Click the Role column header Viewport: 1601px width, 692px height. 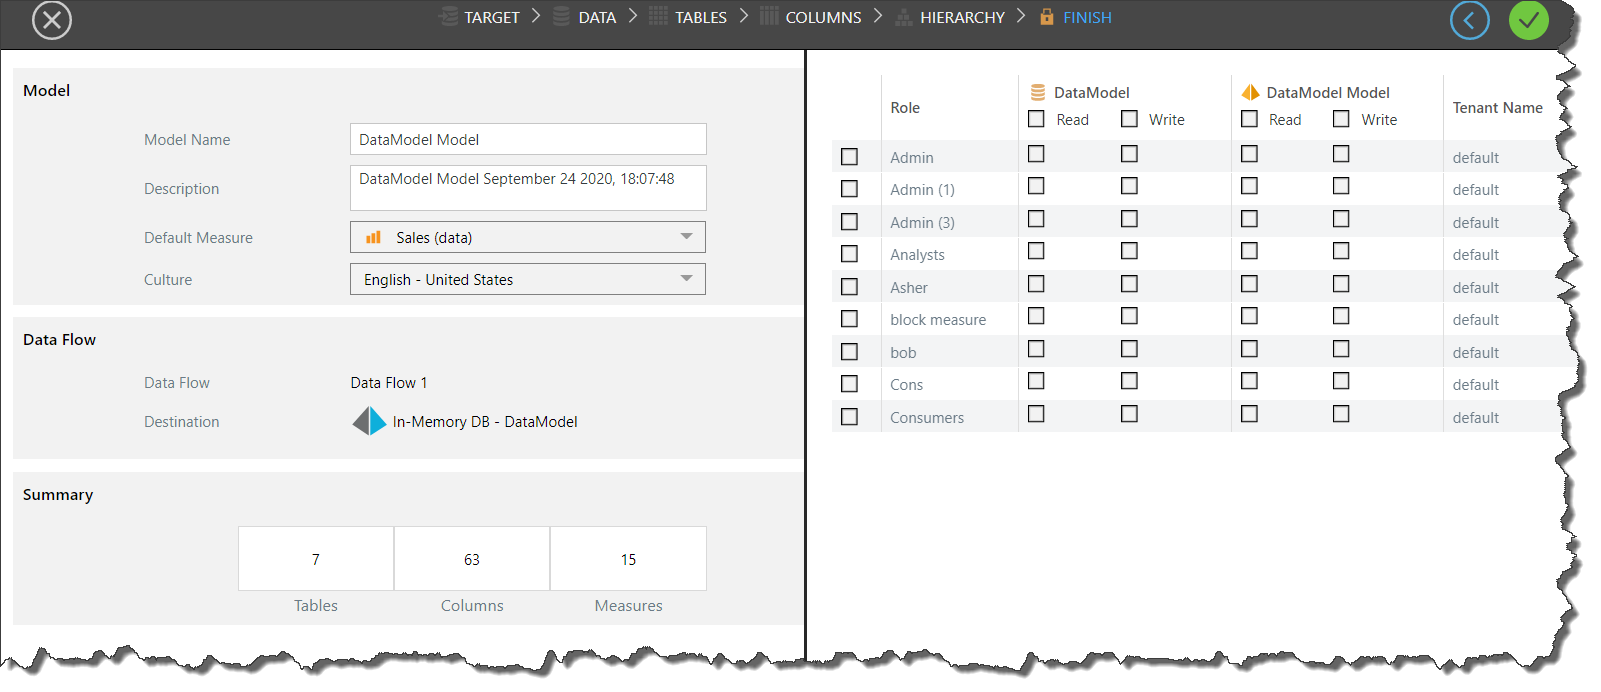point(905,108)
